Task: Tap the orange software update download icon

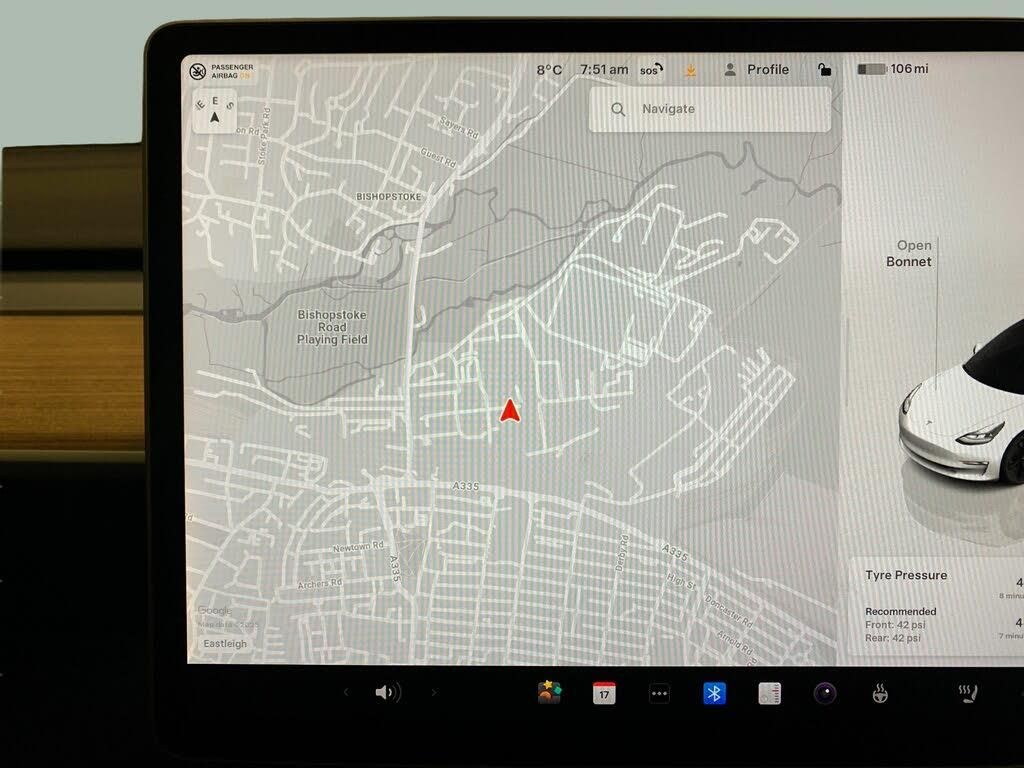Action: pos(690,71)
